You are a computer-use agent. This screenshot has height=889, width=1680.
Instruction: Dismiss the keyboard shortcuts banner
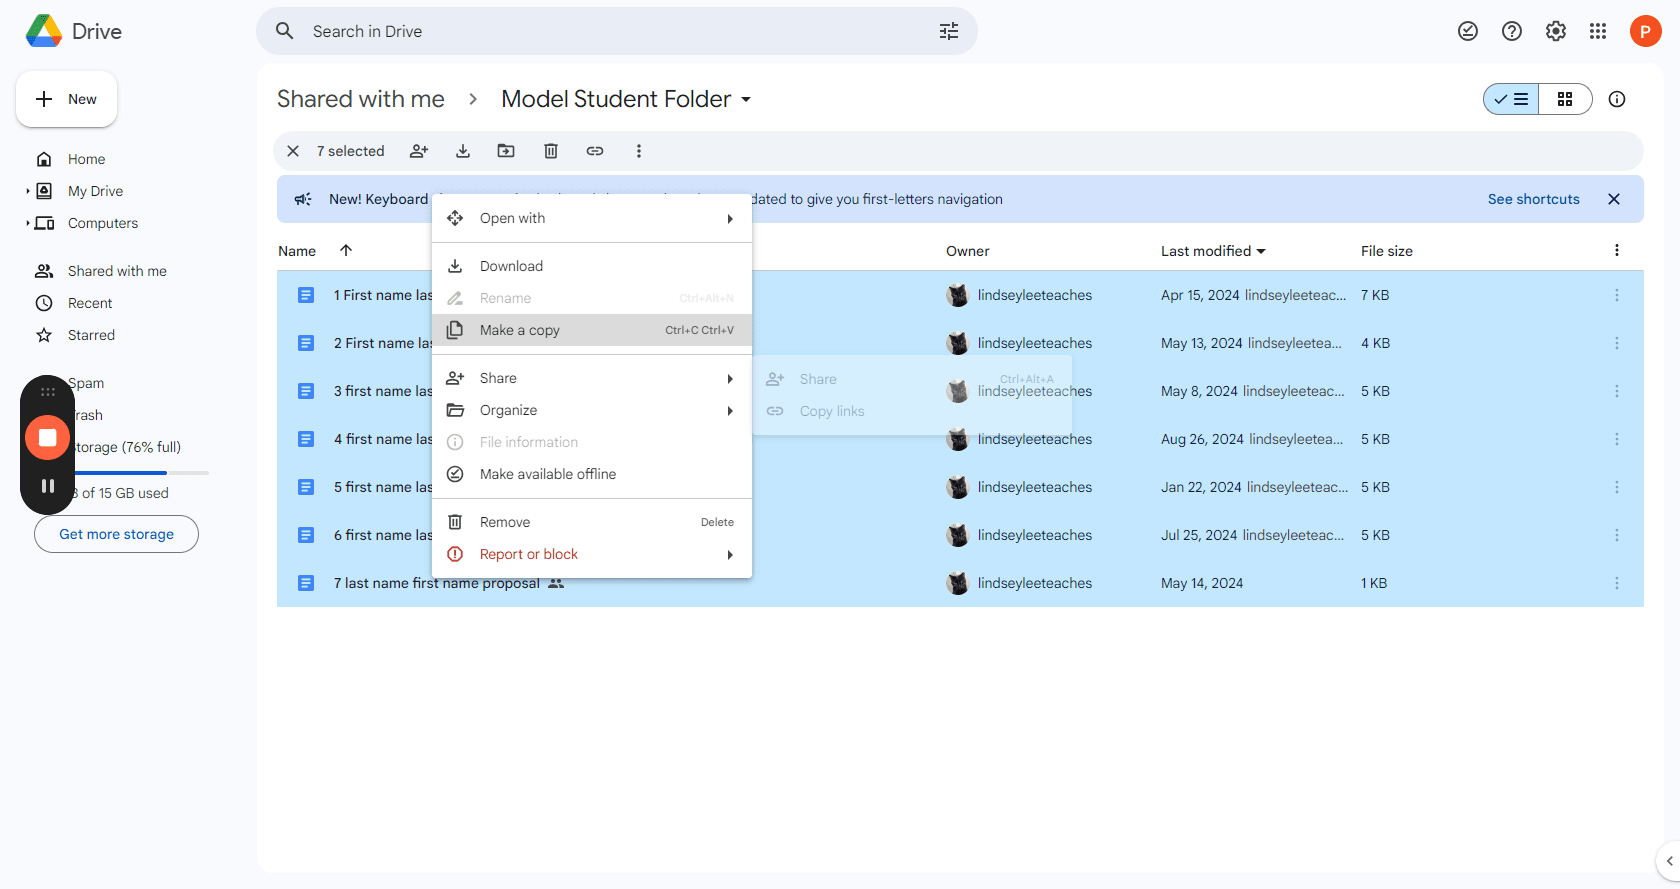coord(1614,199)
